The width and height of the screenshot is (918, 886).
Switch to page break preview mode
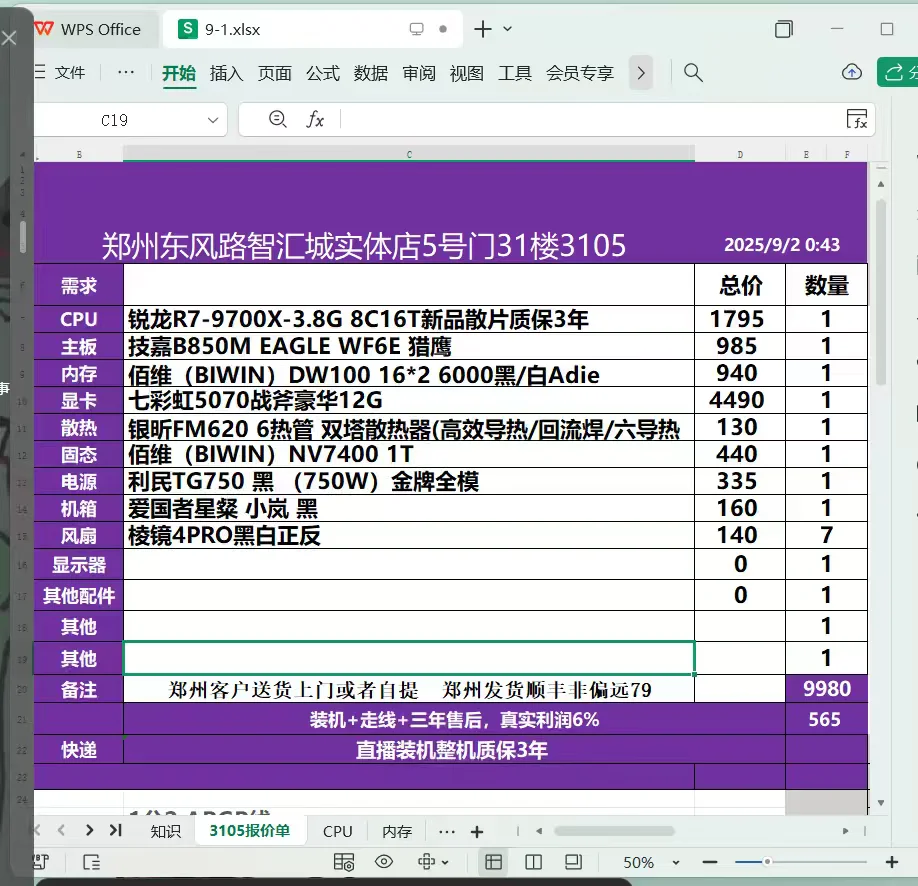point(533,862)
